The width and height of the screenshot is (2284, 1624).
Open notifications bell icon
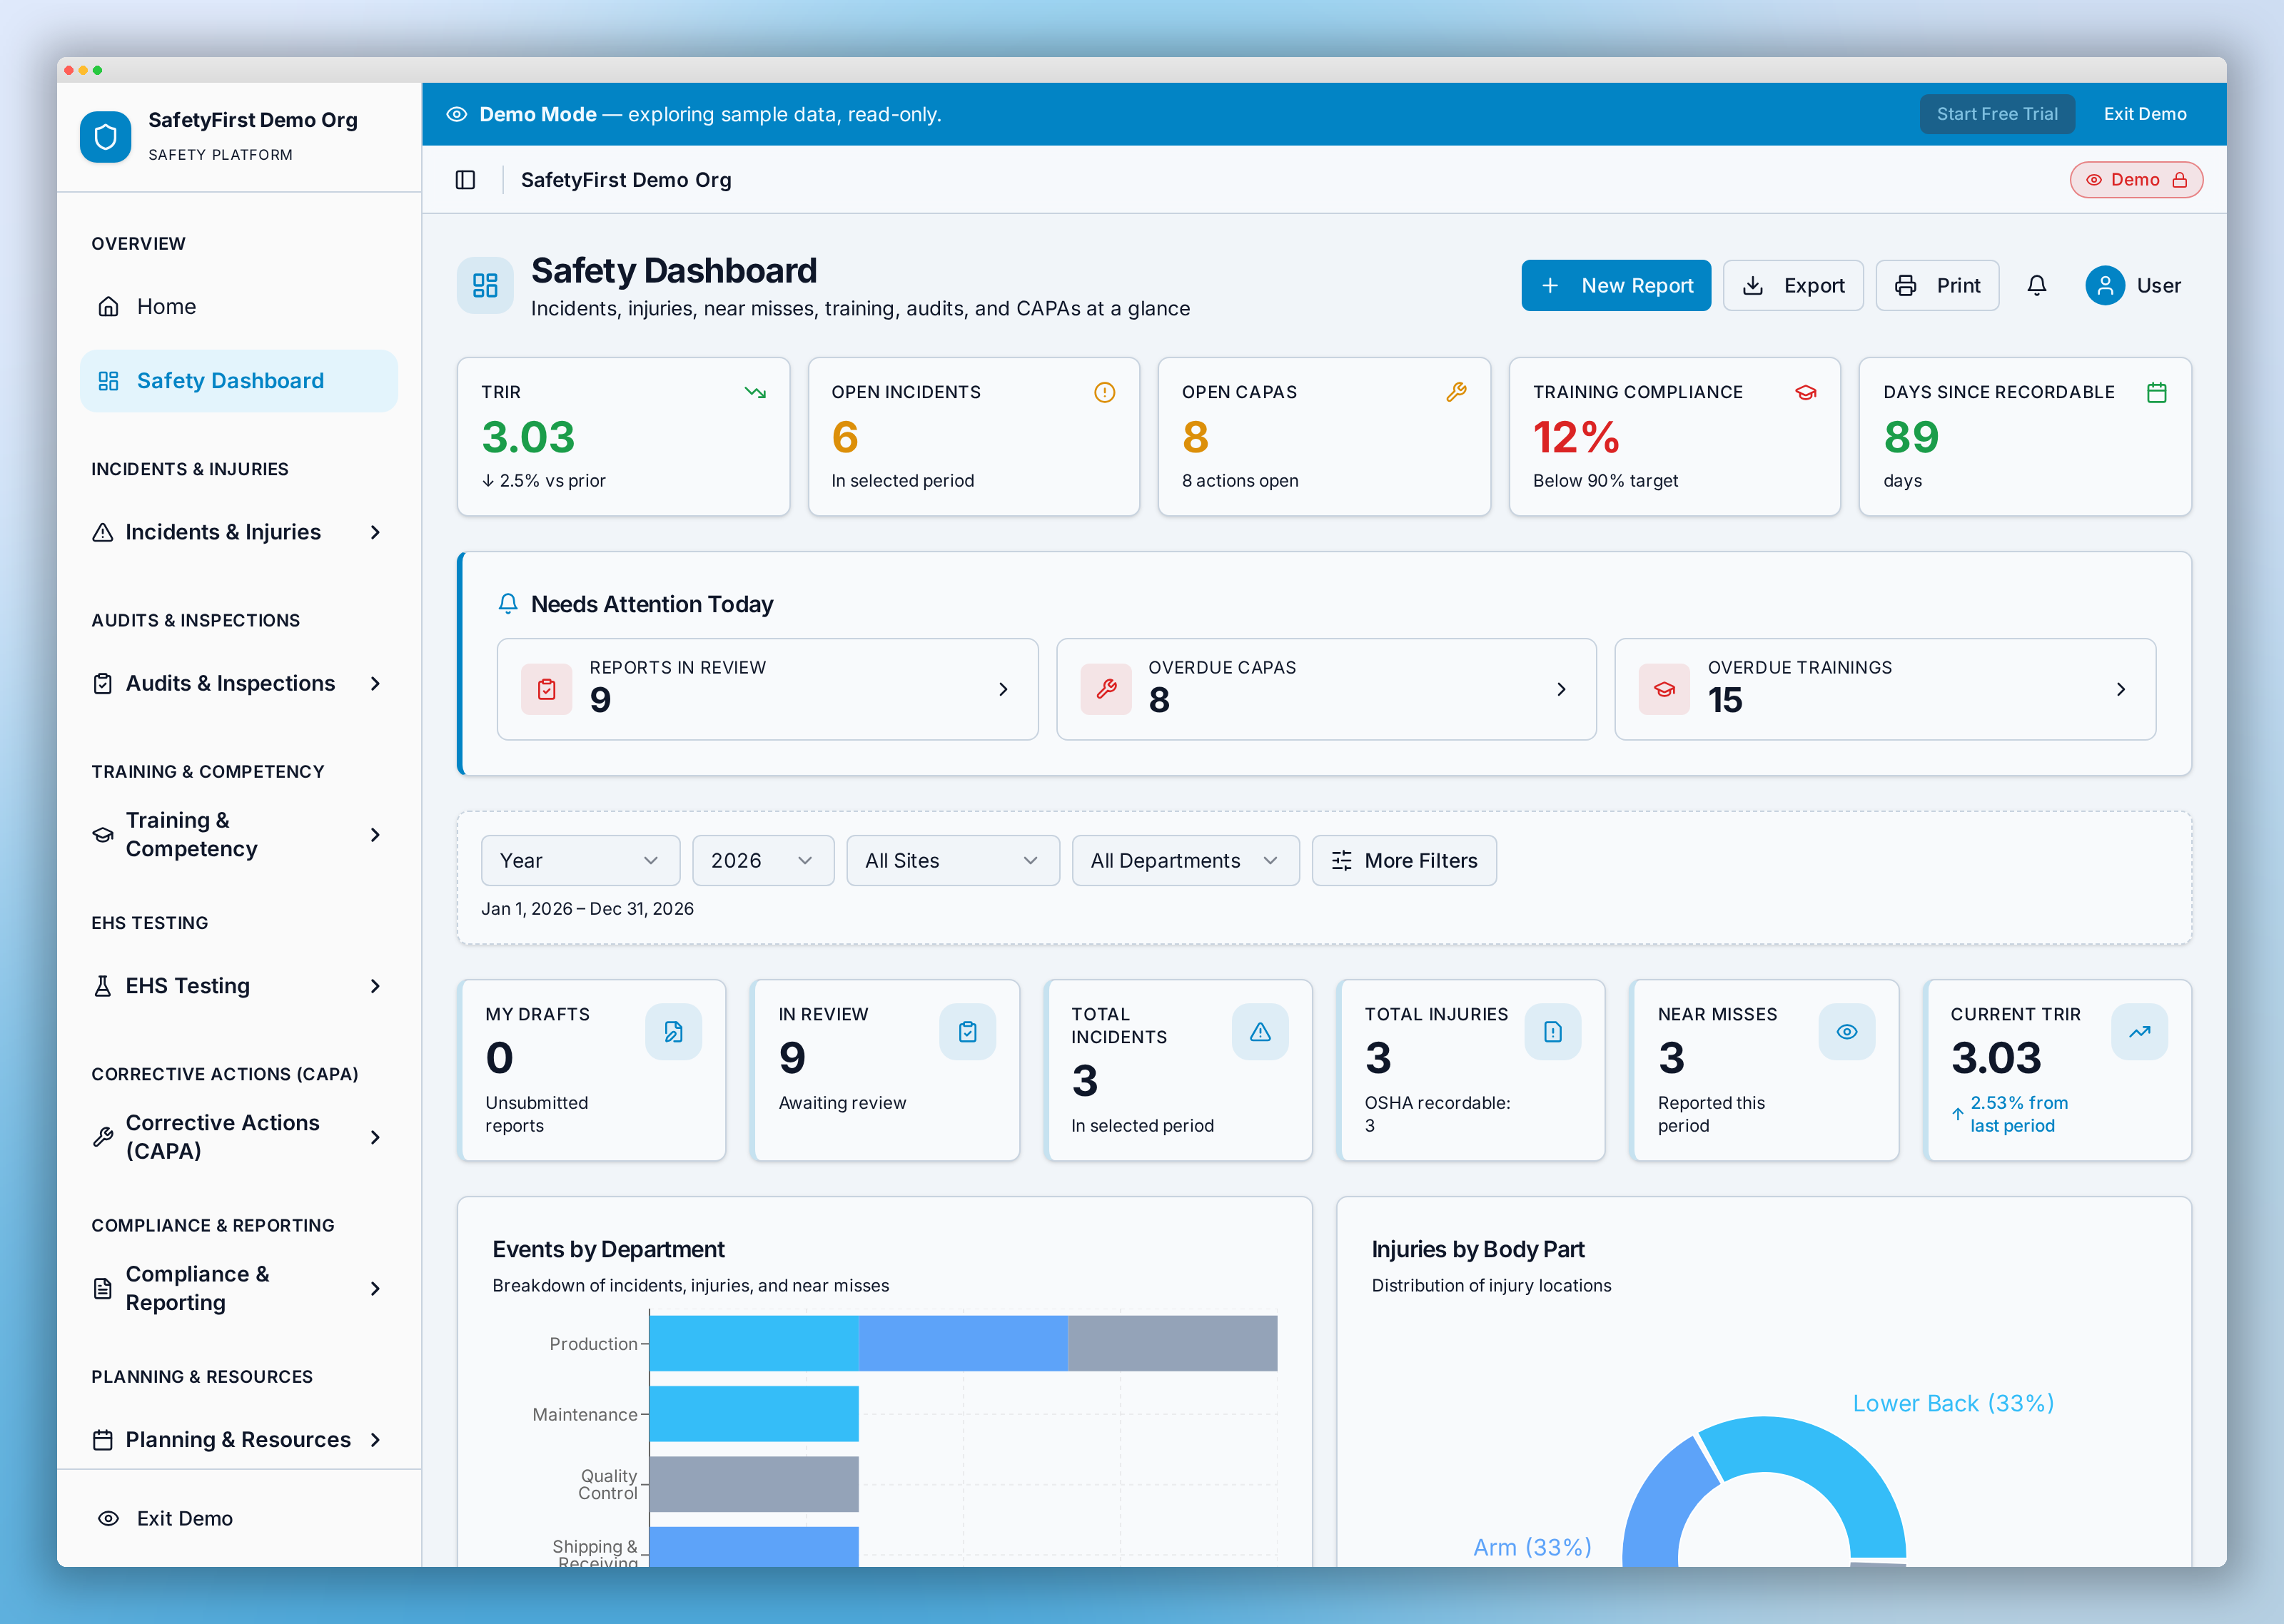2036,286
